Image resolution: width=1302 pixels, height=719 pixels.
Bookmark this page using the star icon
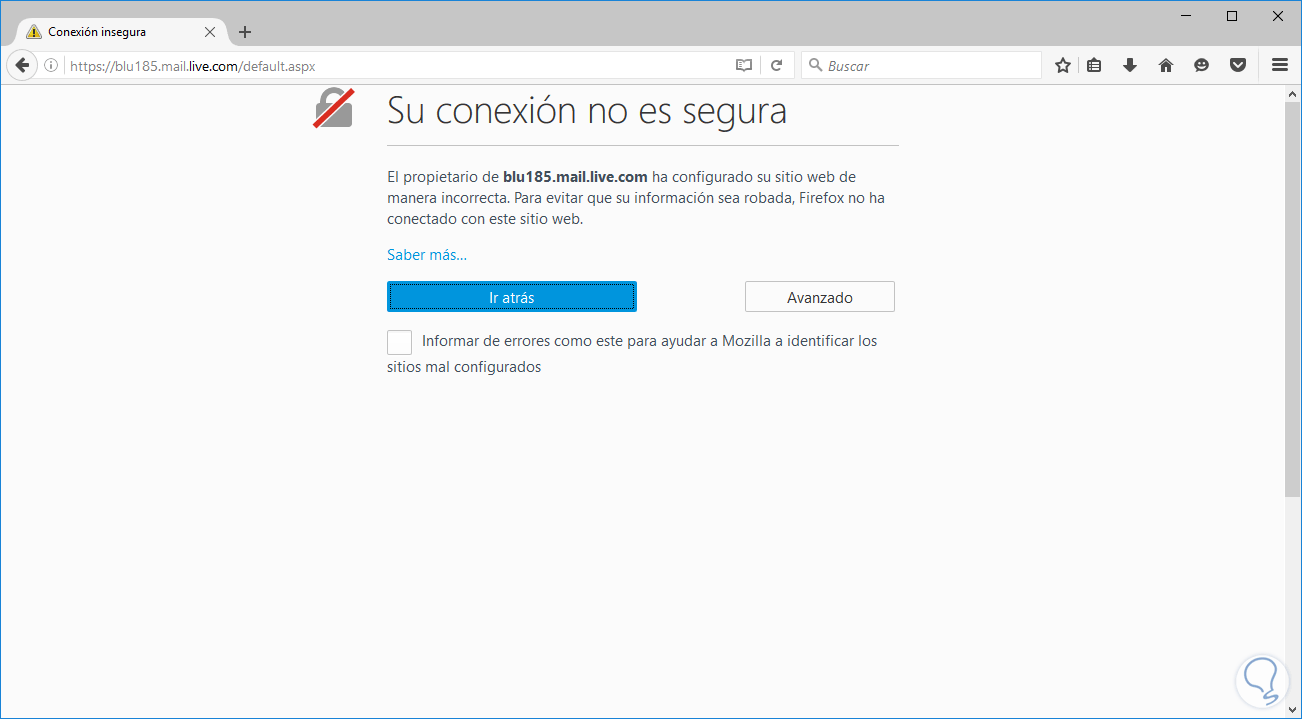click(1063, 66)
